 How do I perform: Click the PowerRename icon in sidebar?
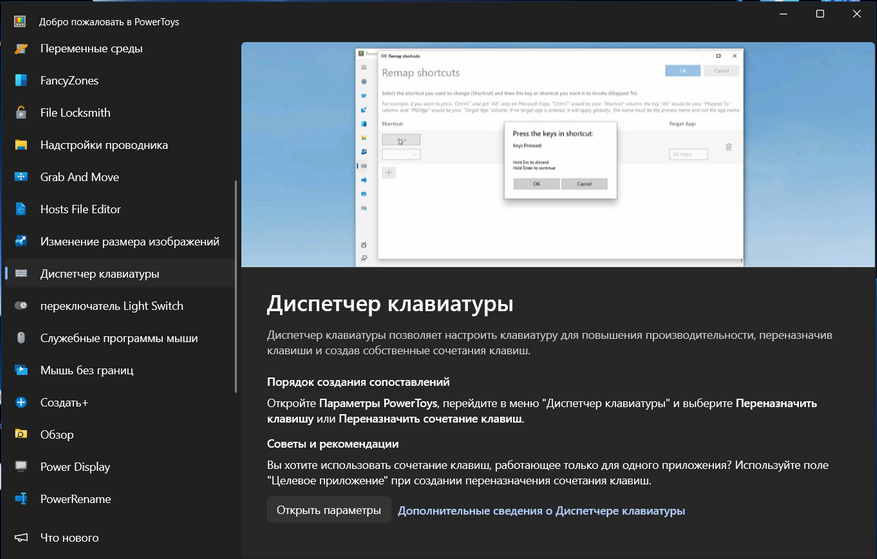coord(21,499)
